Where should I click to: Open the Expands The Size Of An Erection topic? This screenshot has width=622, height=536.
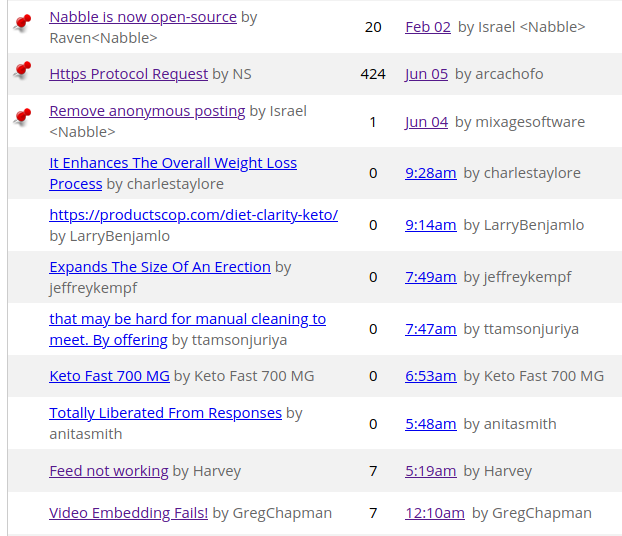[160, 267]
